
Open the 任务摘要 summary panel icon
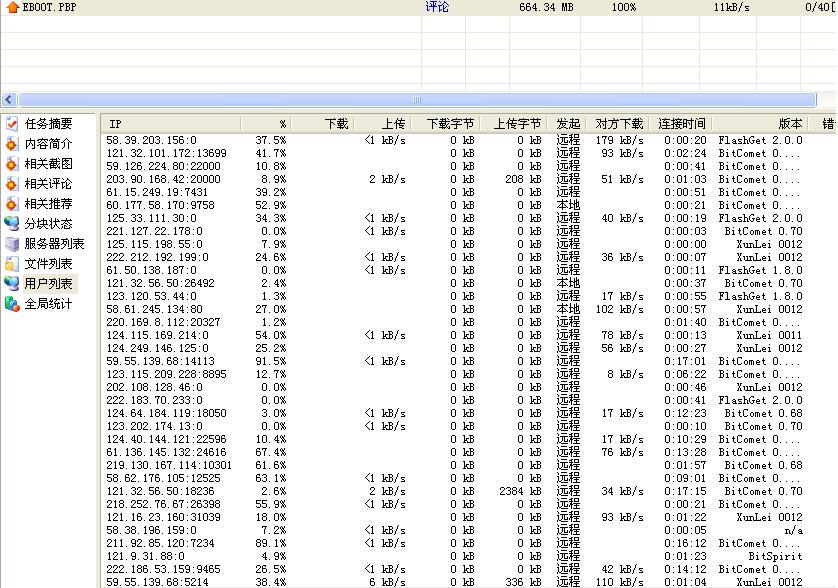click(12, 124)
